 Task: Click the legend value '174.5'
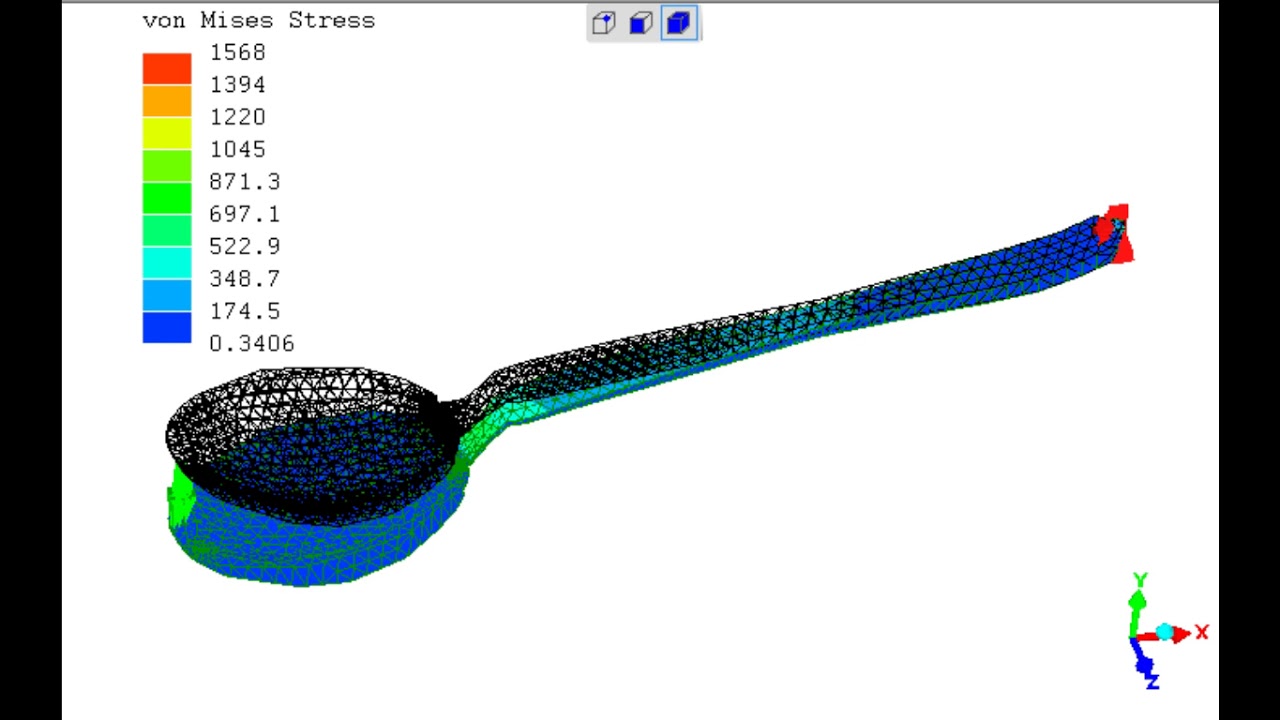[x=245, y=311]
